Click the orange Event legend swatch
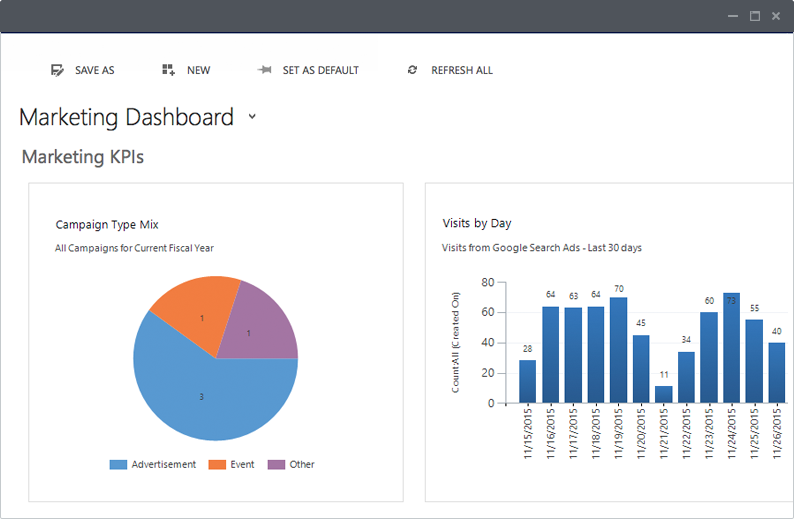This screenshot has width=794, height=531. (x=217, y=465)
